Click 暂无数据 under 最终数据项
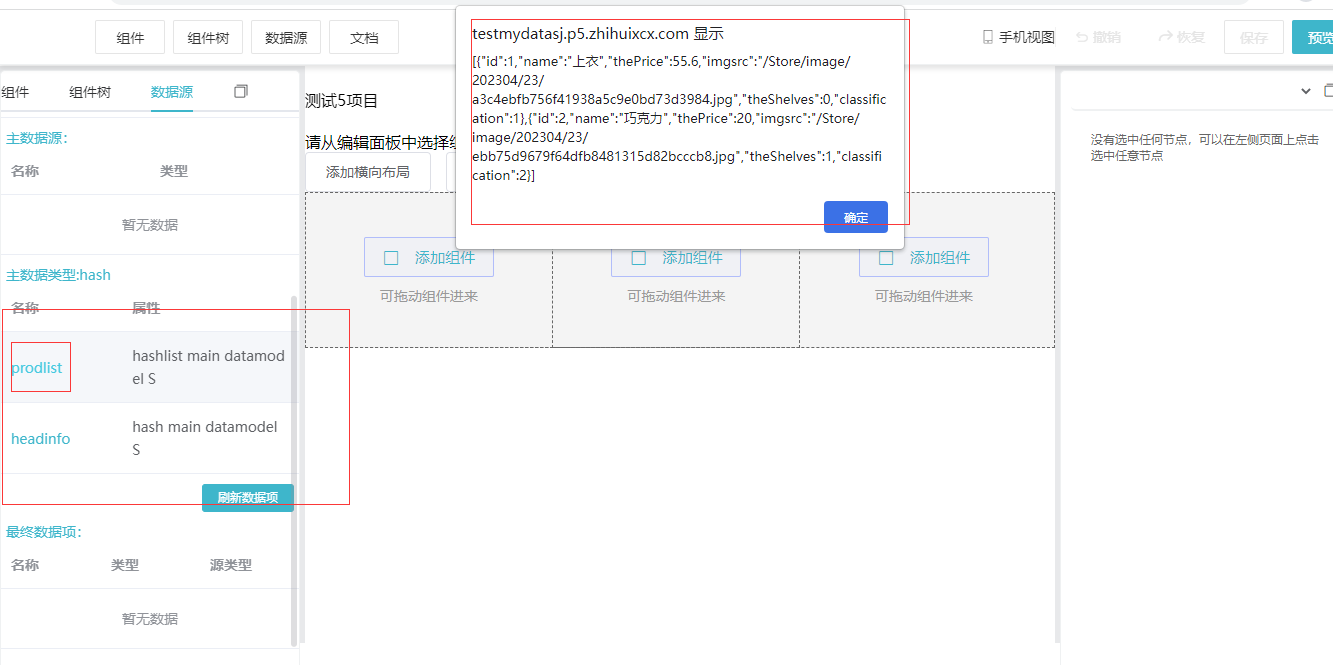 (x=150, y=619)
